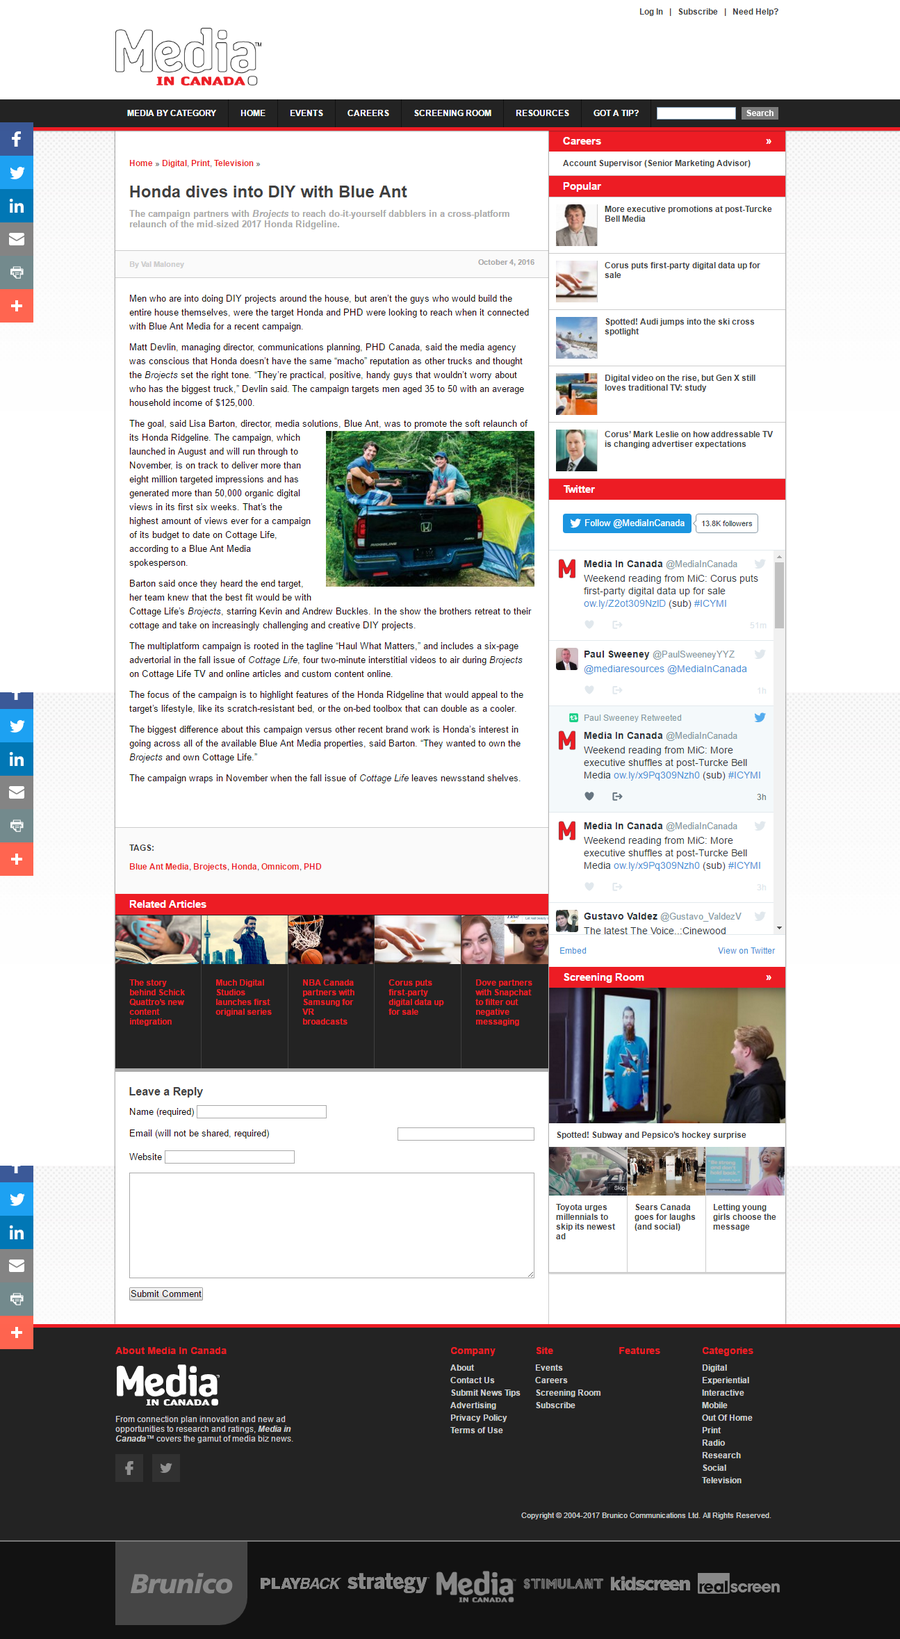The height and width of the screenshot is (1639, 900).
Task: Submit Comment button
Action: pyautogui.click(x=166, y=1294)
